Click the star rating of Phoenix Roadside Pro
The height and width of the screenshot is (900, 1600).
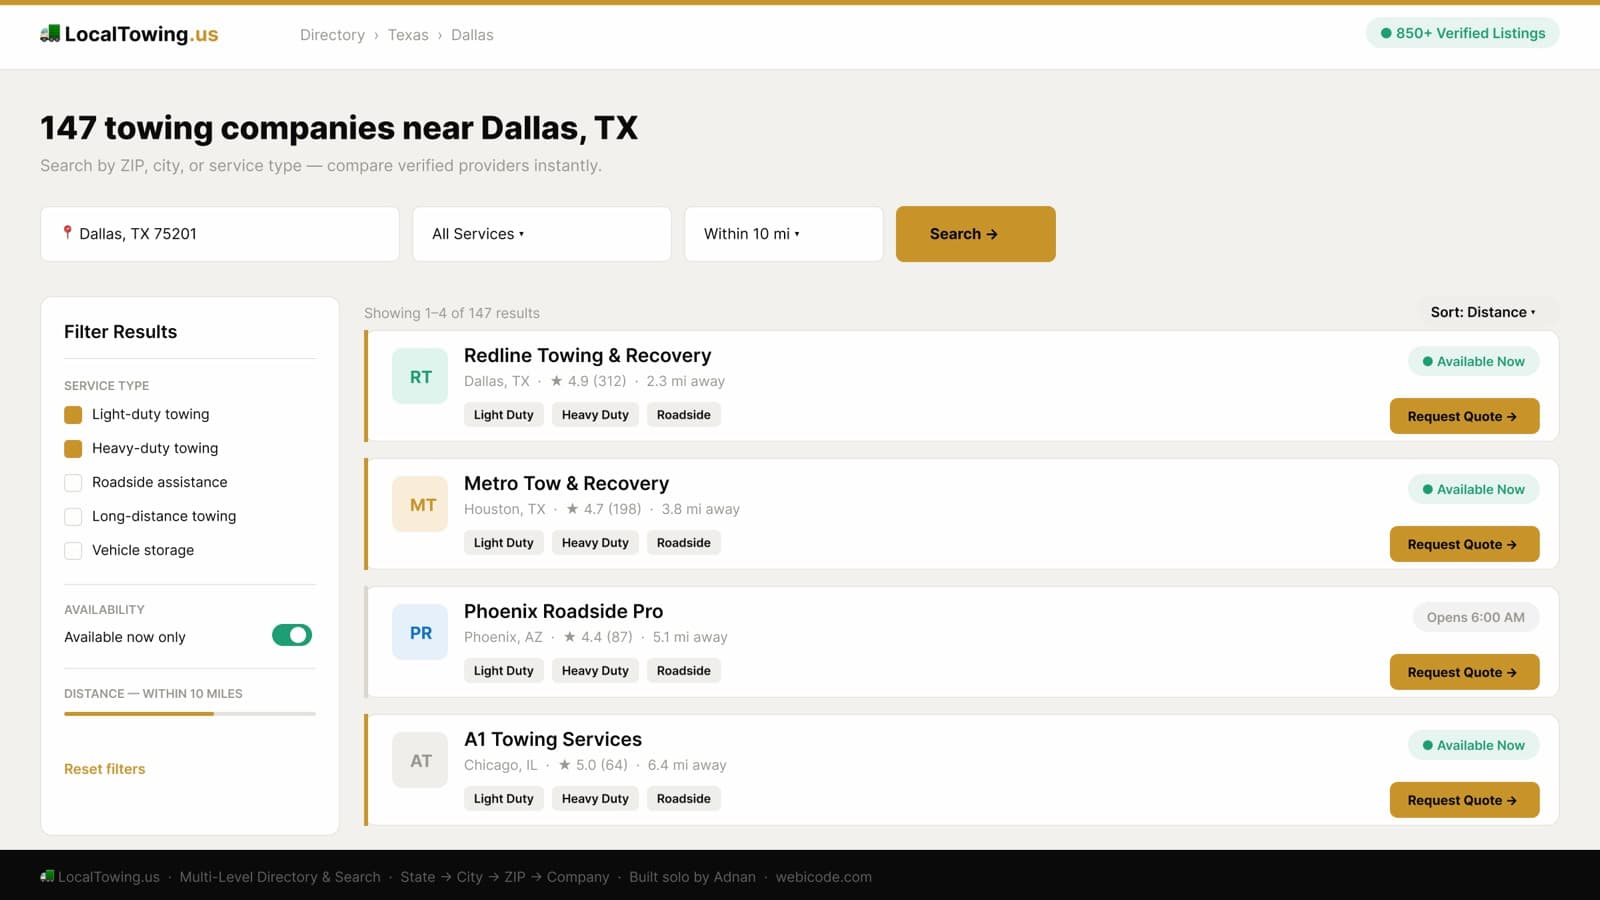[597, 637]
